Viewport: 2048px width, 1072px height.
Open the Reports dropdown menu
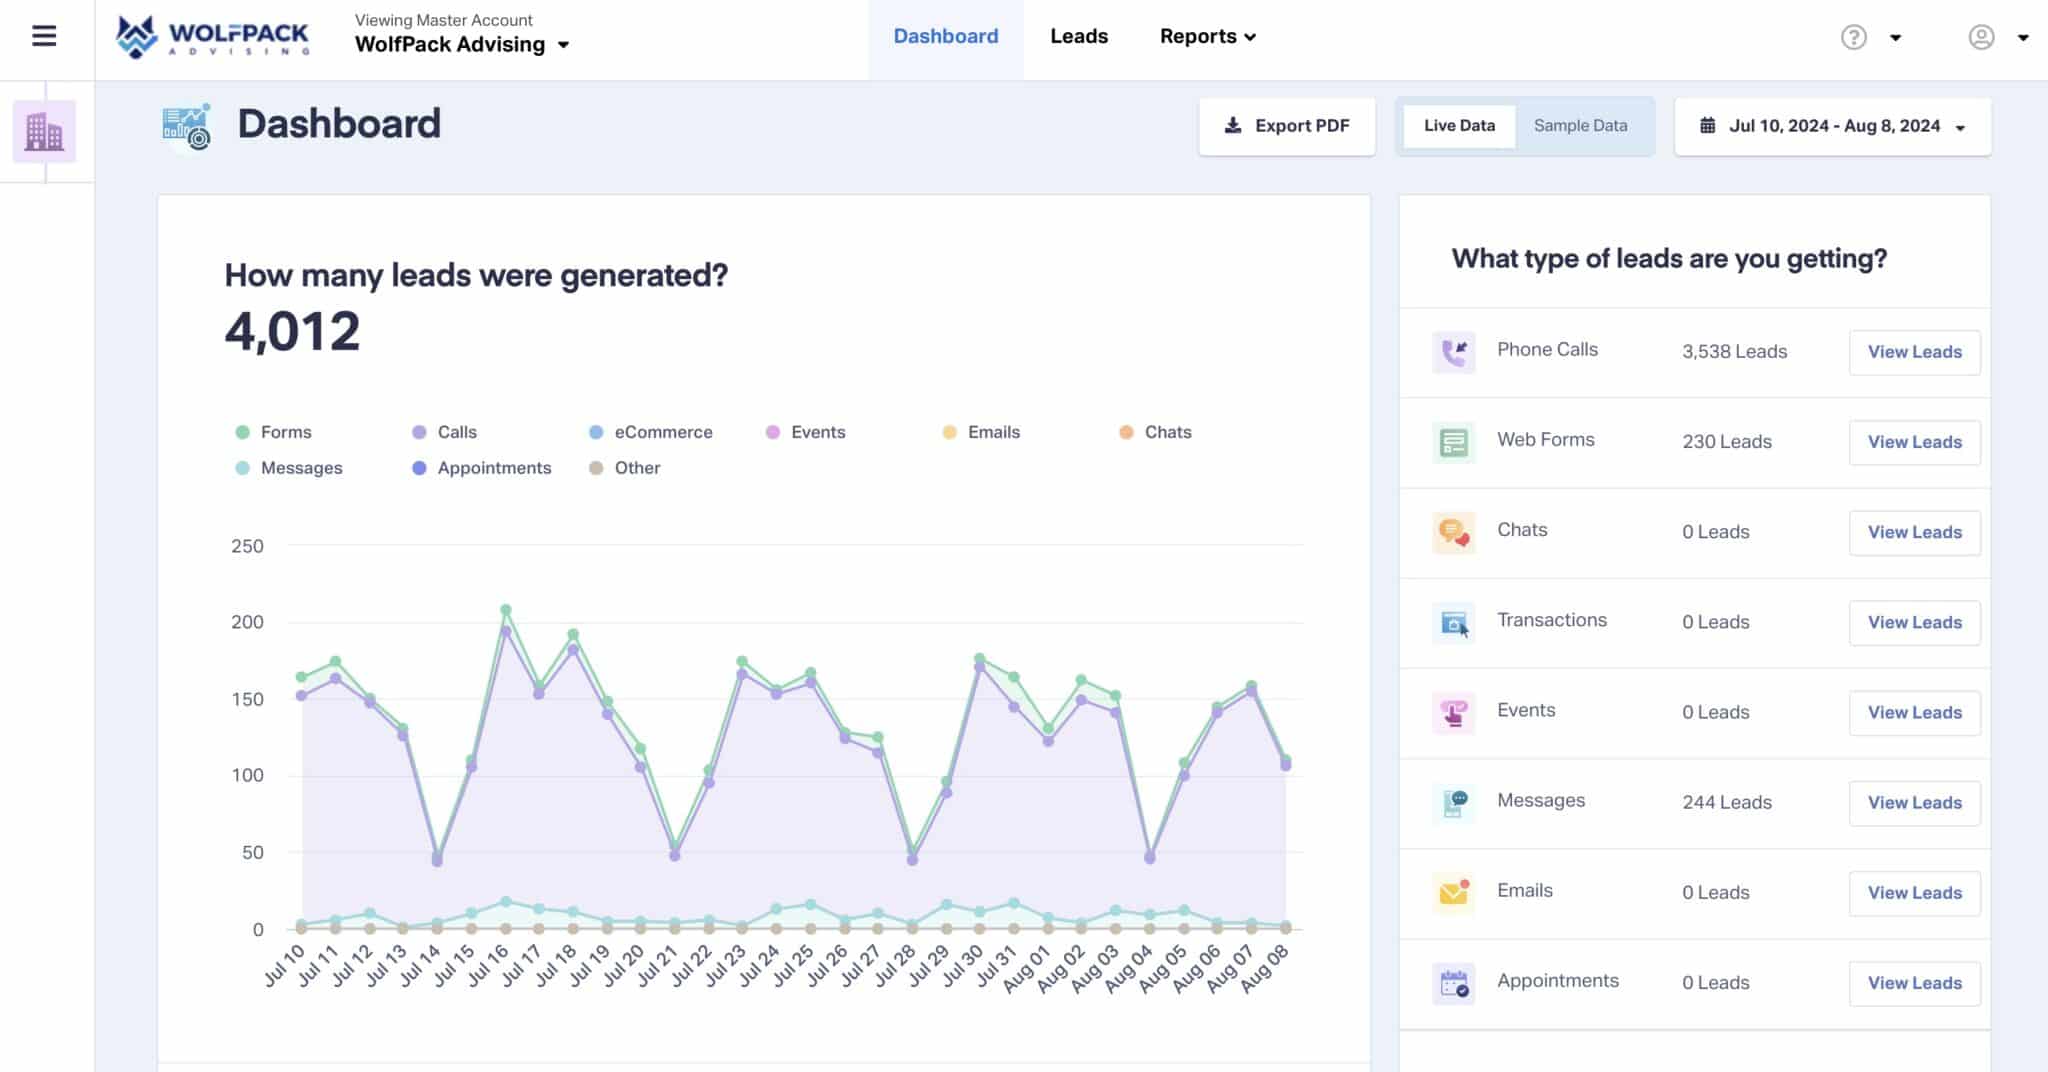1207,37
